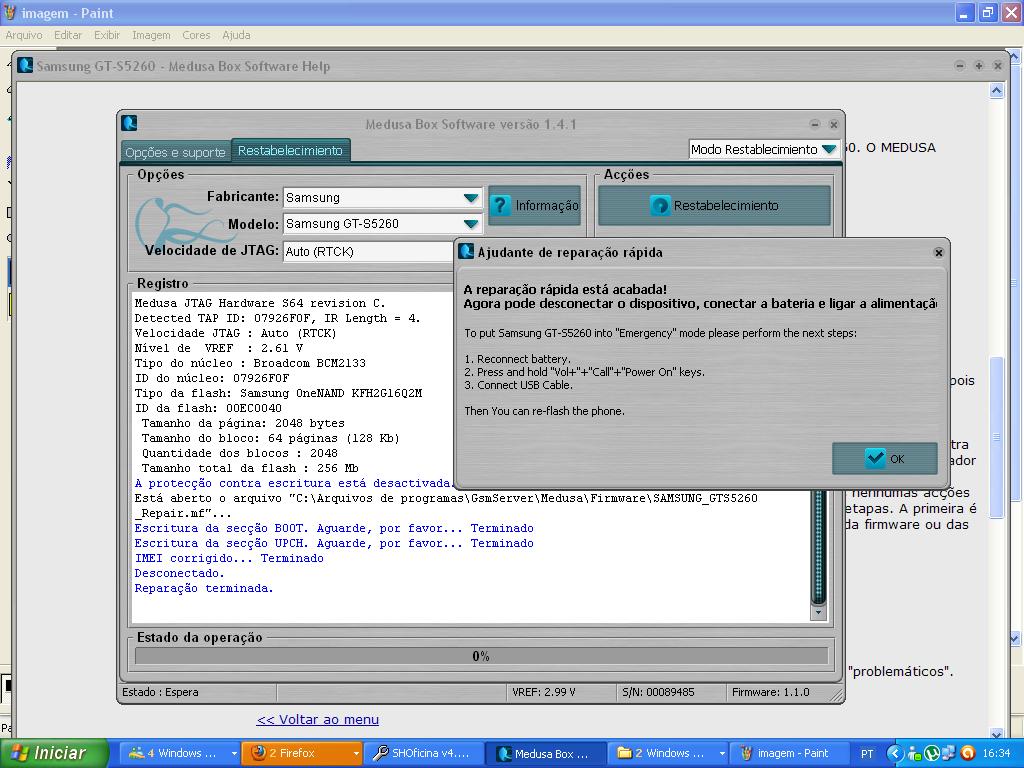Viewport: 1024px width, 768px height.
Task: Click the Estado da operação 0% progress bar
Action: click(481, 656)
